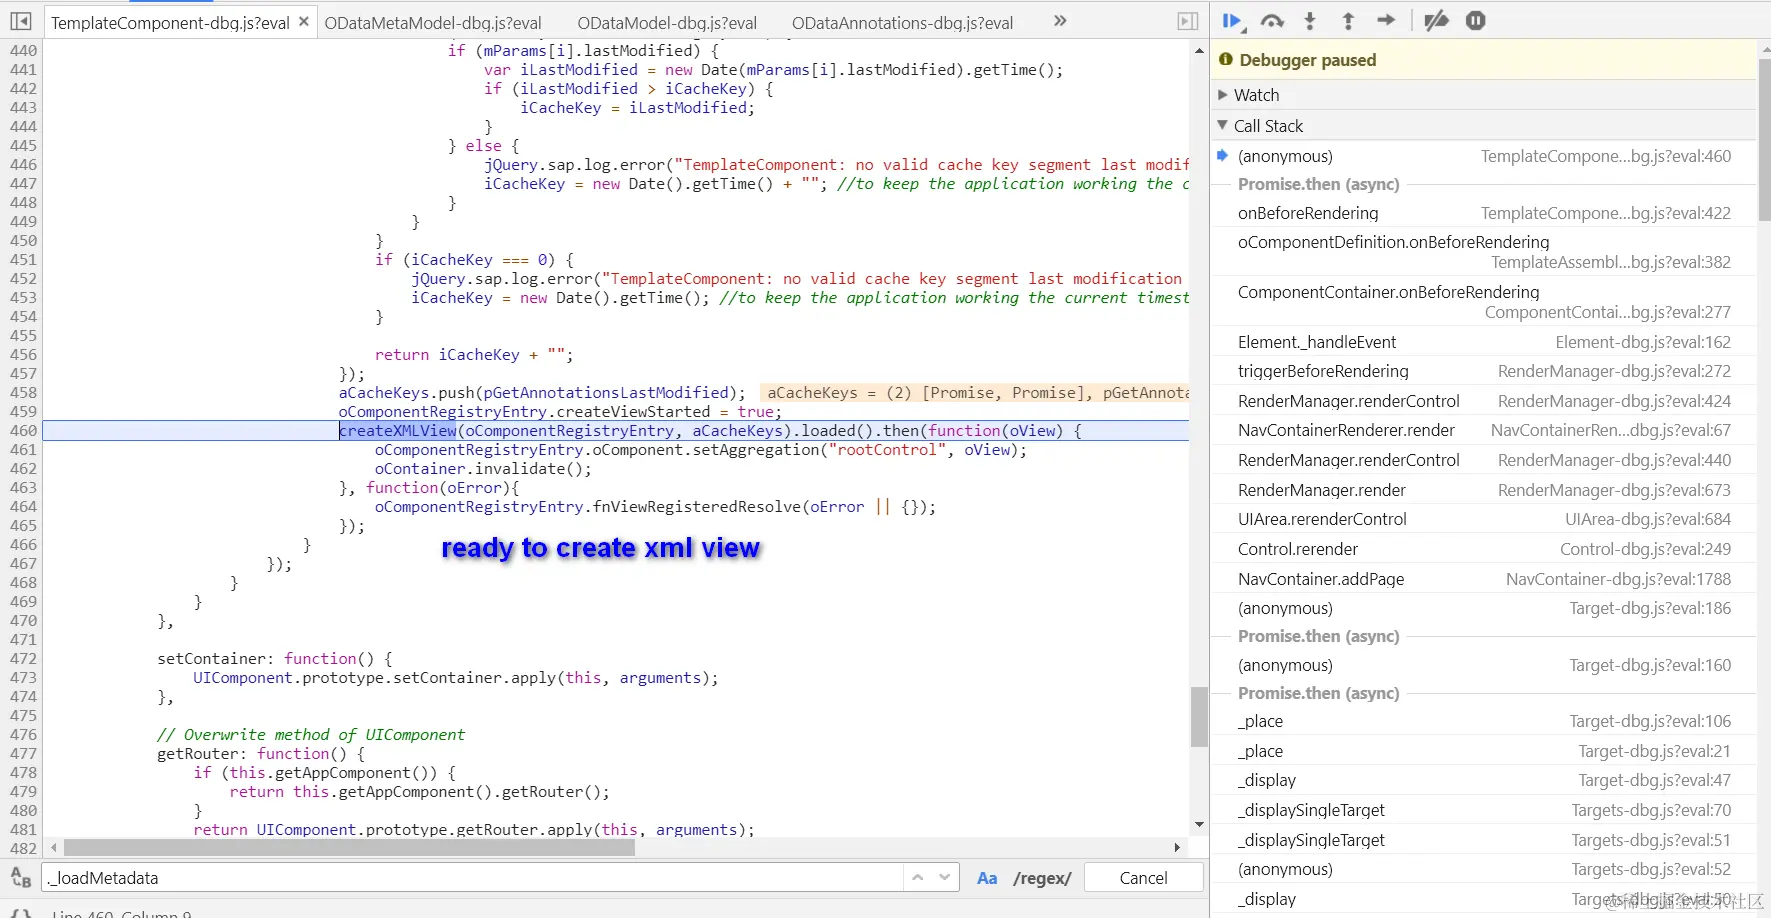This screenshot has height=918, width=1771.
Task: Select onBeforeRendering call stack frame
Action: [1483, 213]
